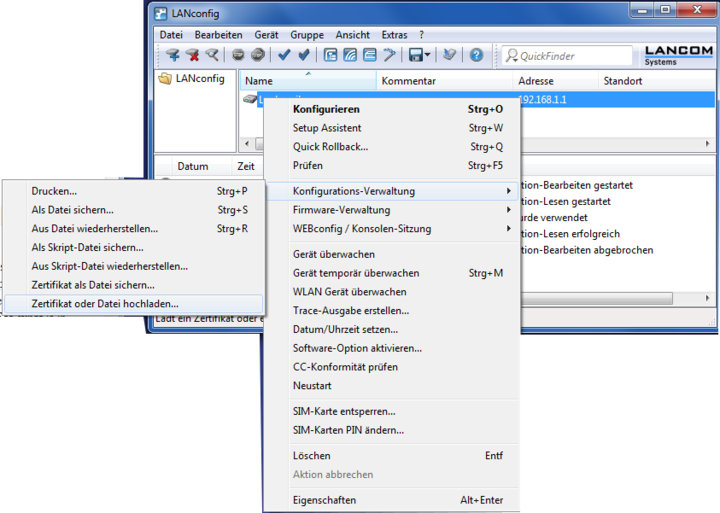Click the search devices magnifier toolbar icon
This screenshot has width=720, height=513.
point(212,55)
